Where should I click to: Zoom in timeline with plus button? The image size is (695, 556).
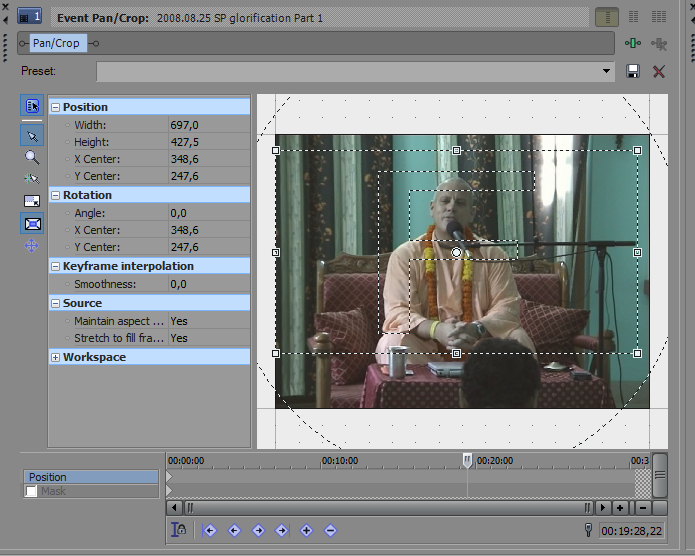point(620,508)
